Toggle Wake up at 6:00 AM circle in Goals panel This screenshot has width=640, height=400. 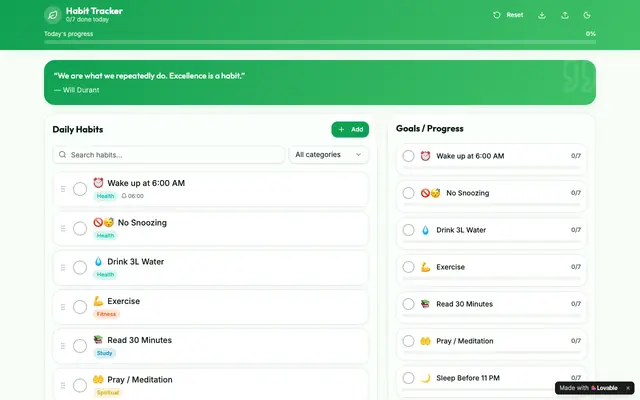pos(408,156)
